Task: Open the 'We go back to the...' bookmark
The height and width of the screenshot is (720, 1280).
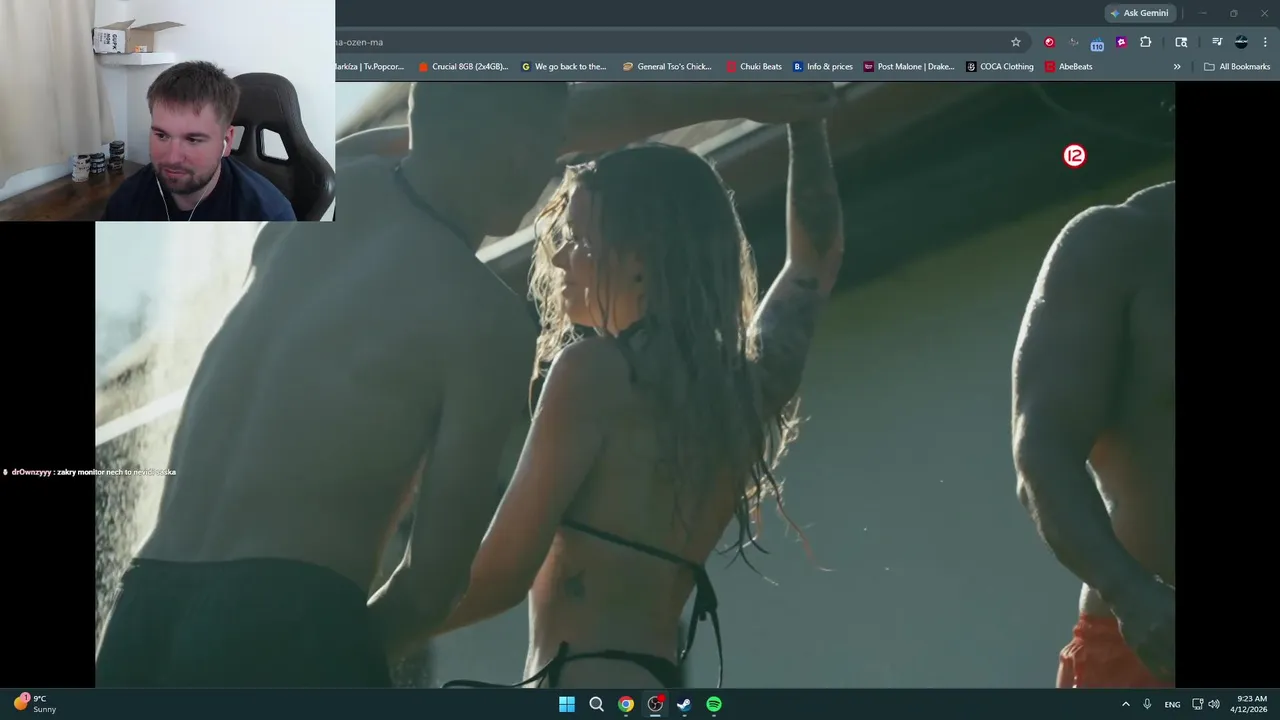Action: click(564, 67)
